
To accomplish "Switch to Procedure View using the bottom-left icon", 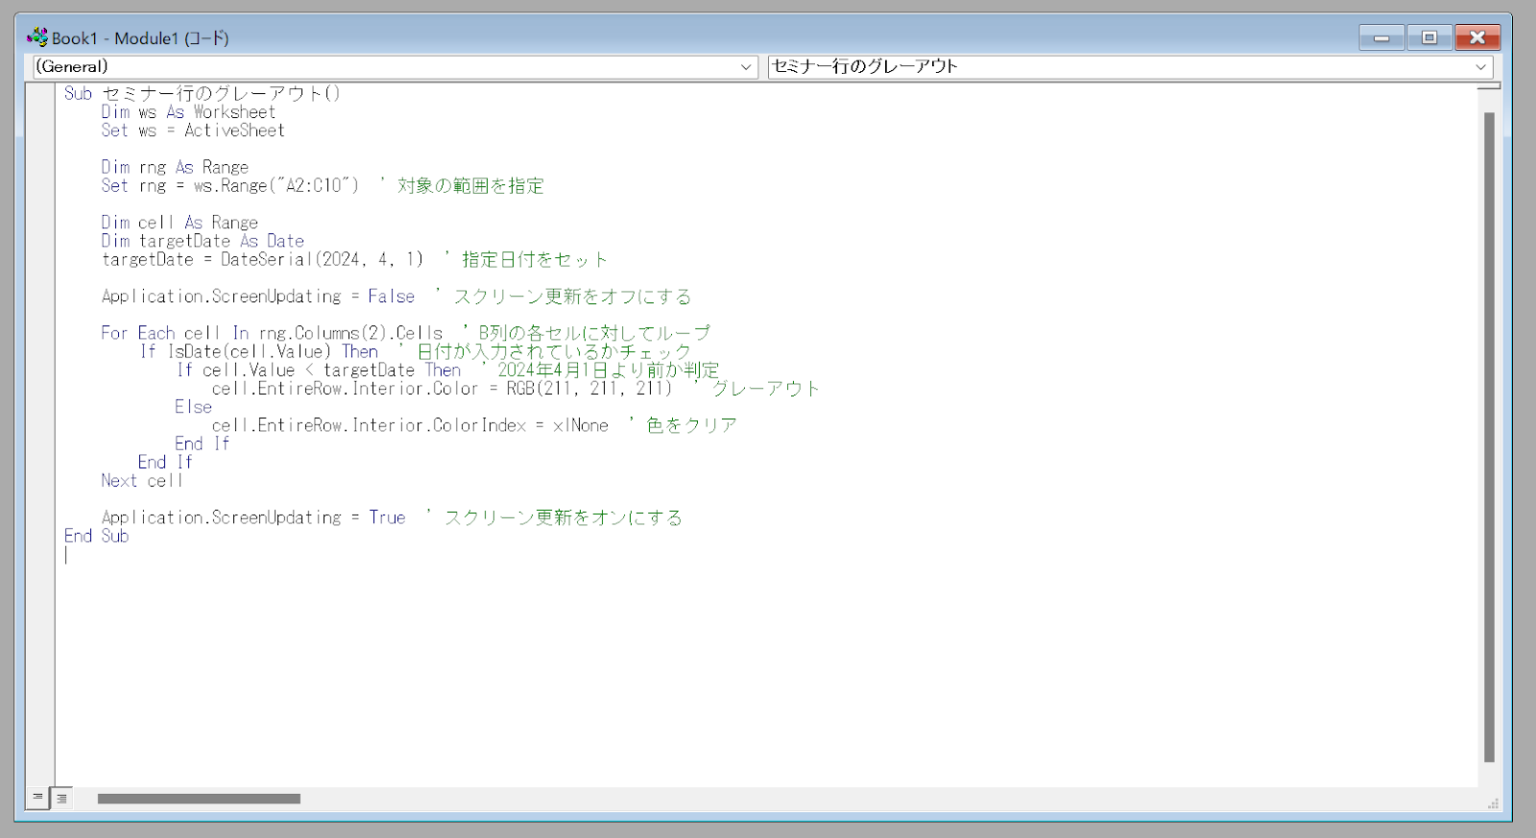I will point(37,797).
